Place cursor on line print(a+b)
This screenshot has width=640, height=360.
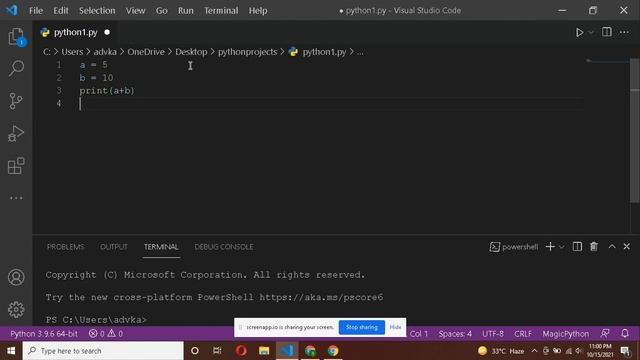(x=107, y=91)
